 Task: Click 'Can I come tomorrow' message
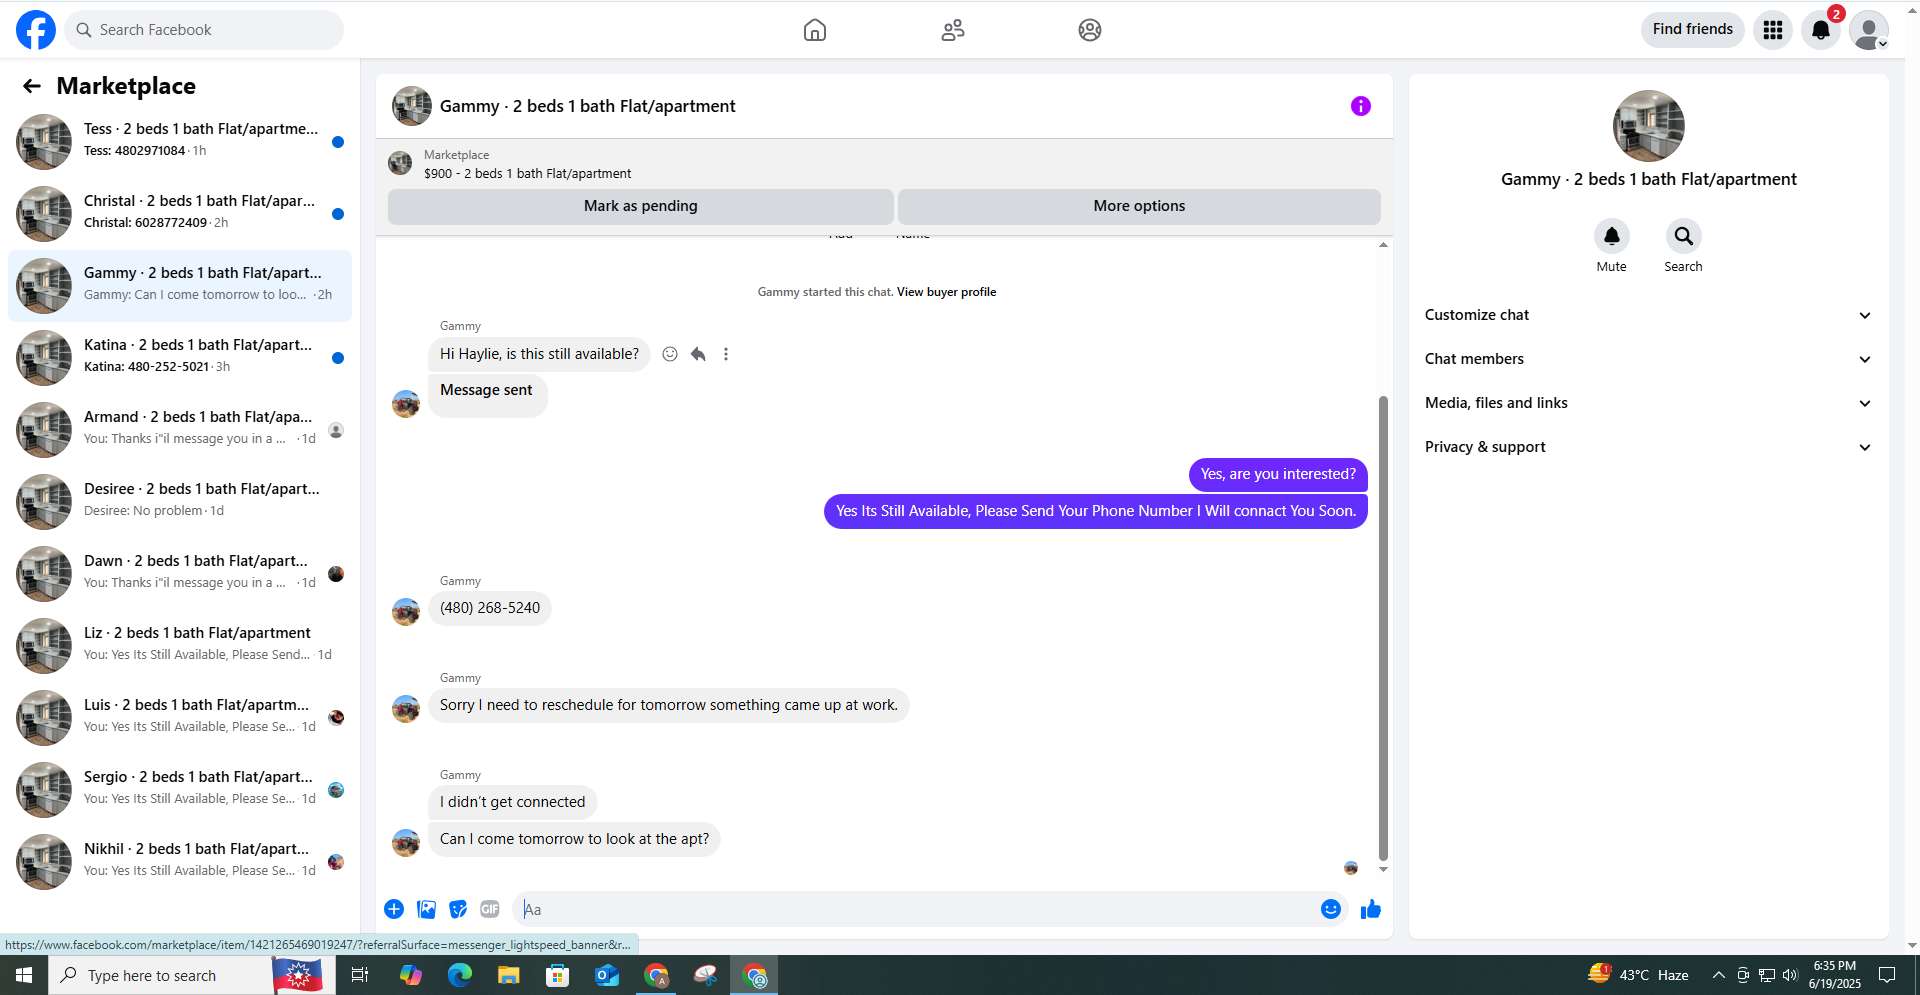point(574,839)
